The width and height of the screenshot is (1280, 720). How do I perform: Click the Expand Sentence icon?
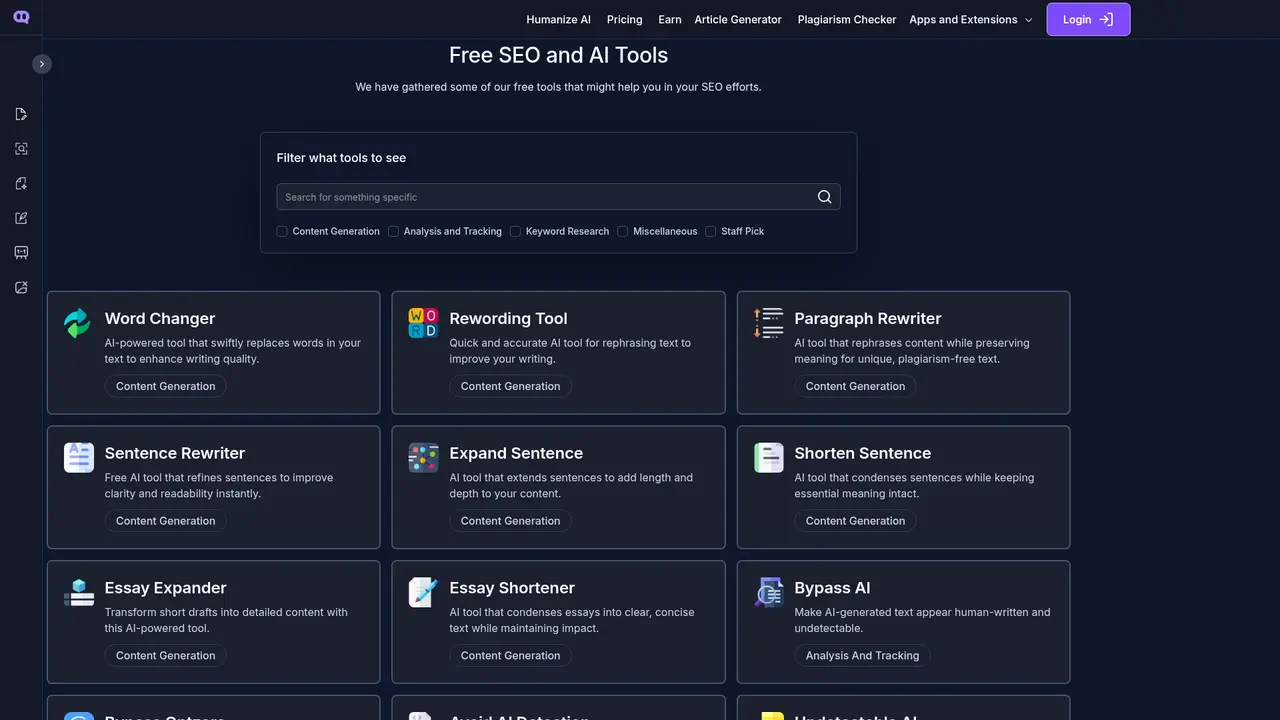pyautogui.click(x=423, y=458)
